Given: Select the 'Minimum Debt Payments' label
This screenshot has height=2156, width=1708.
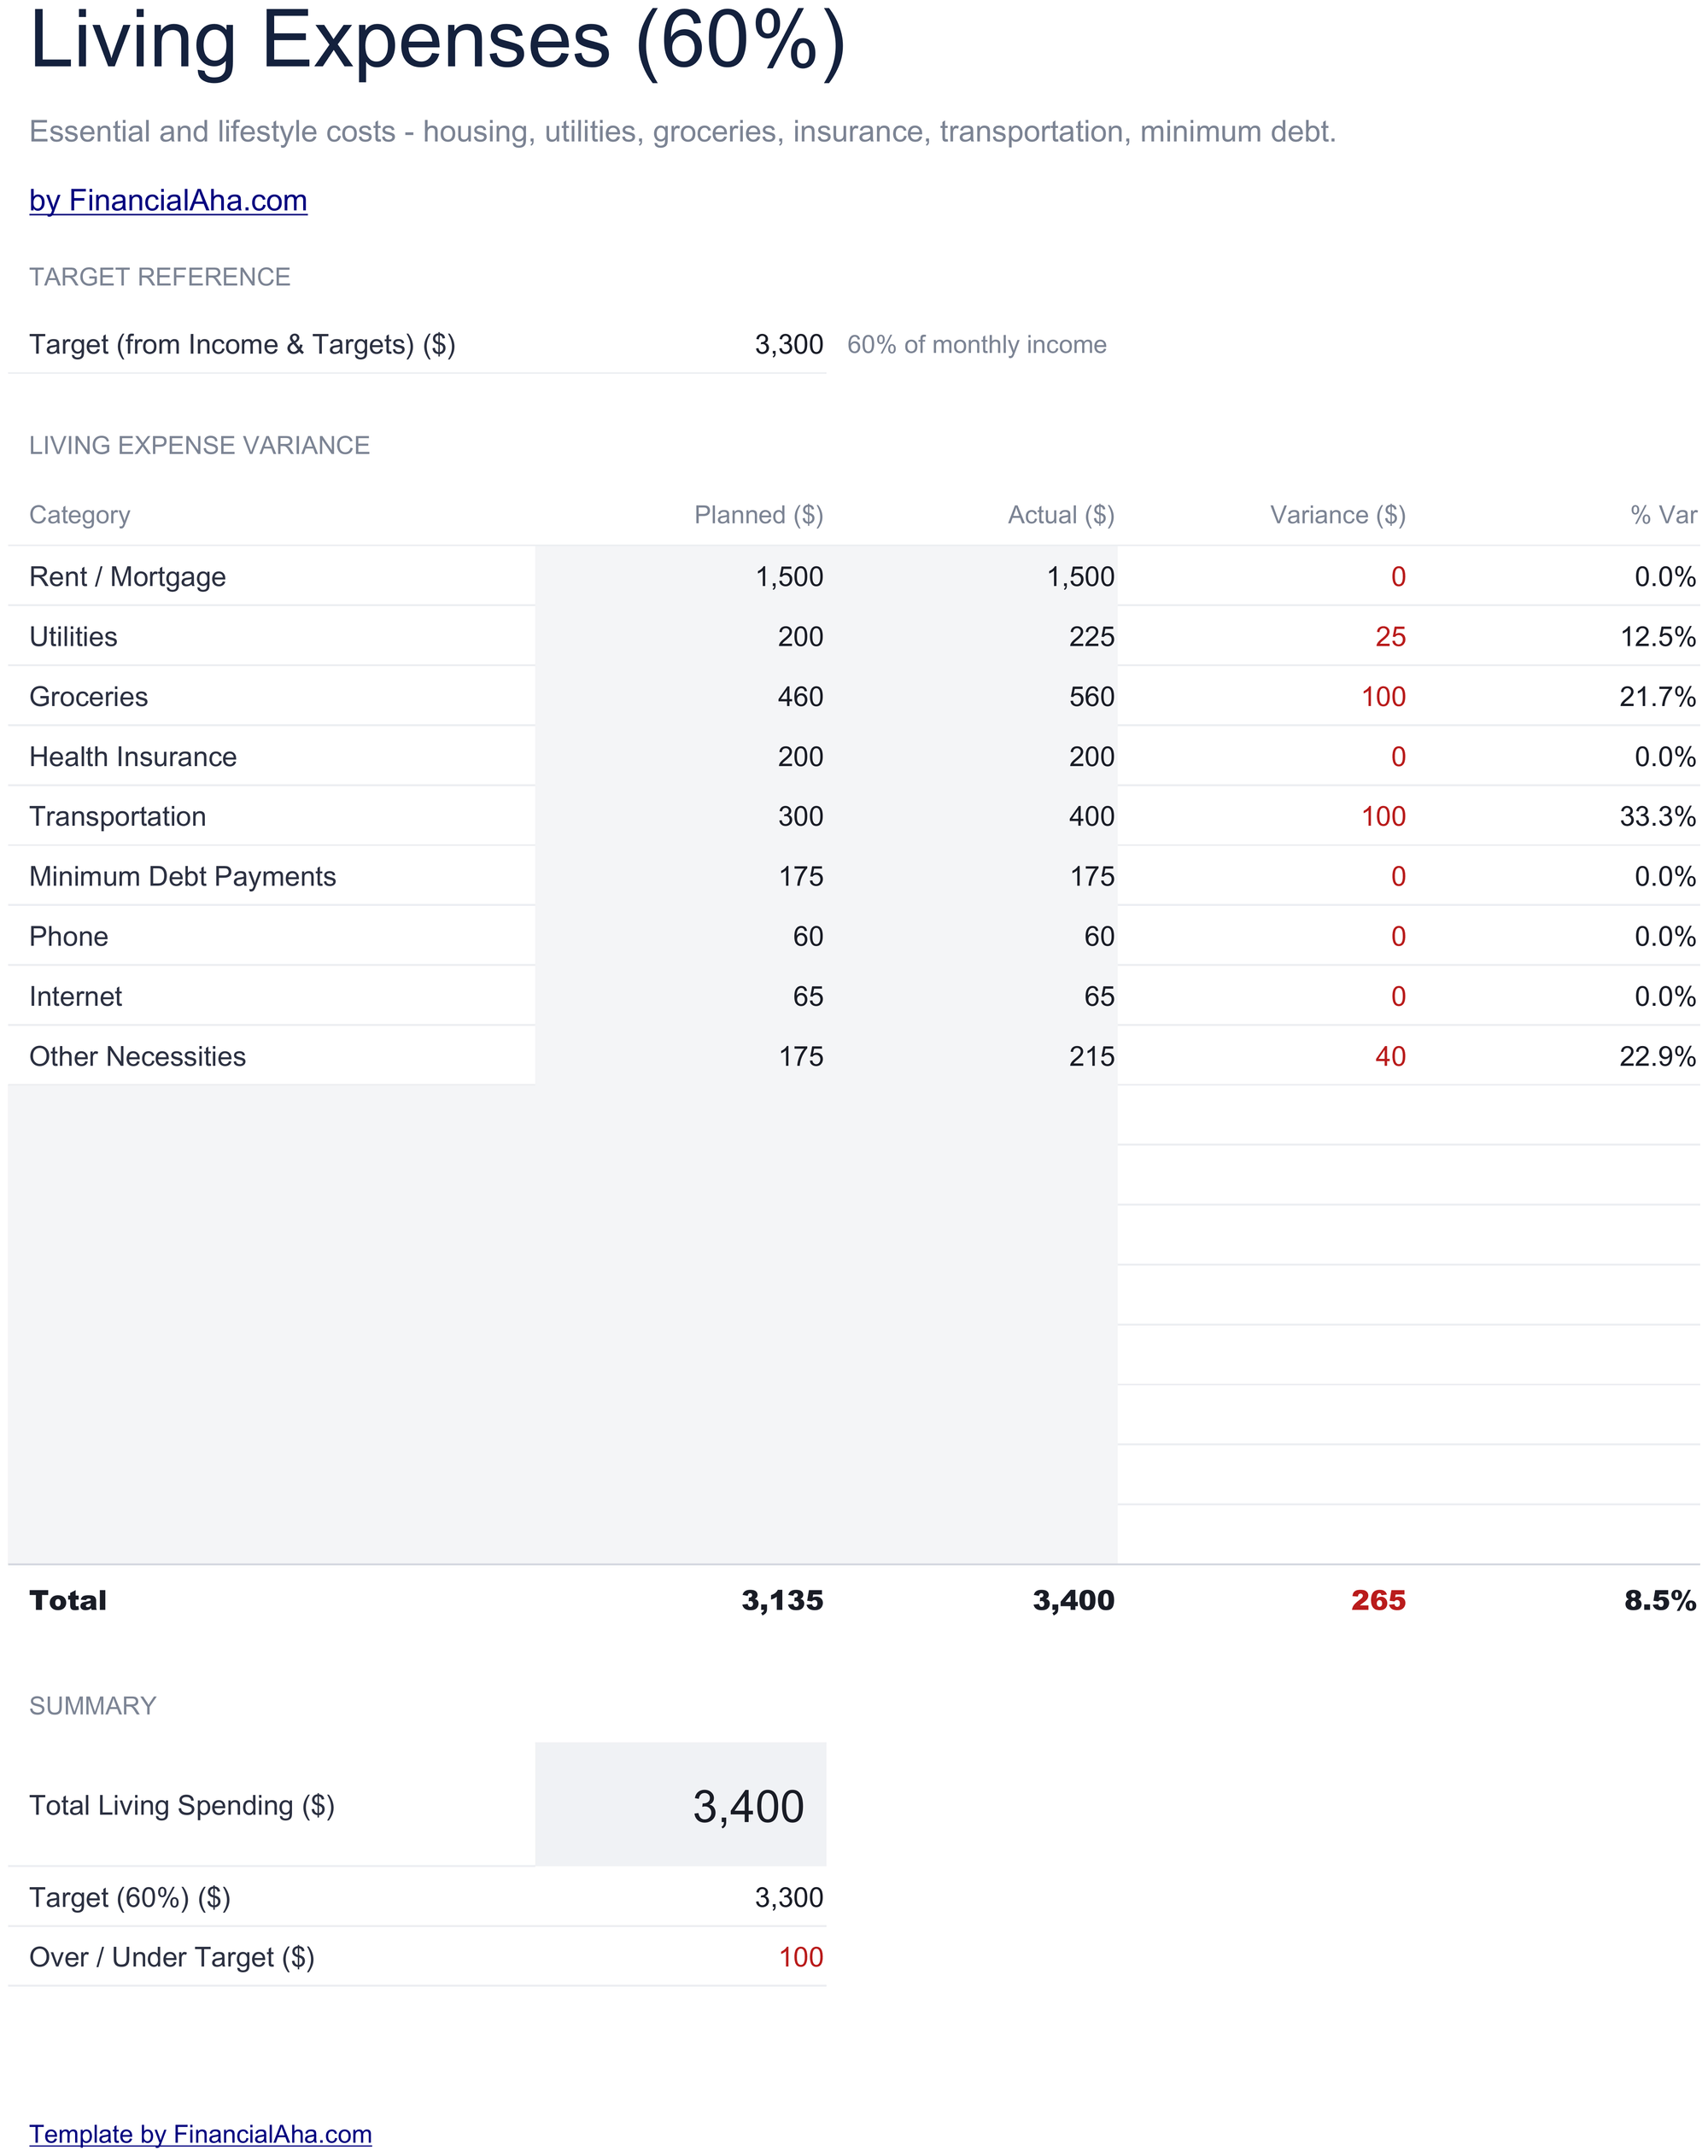Looking at the screenshot, I should (x=183, y=877).
